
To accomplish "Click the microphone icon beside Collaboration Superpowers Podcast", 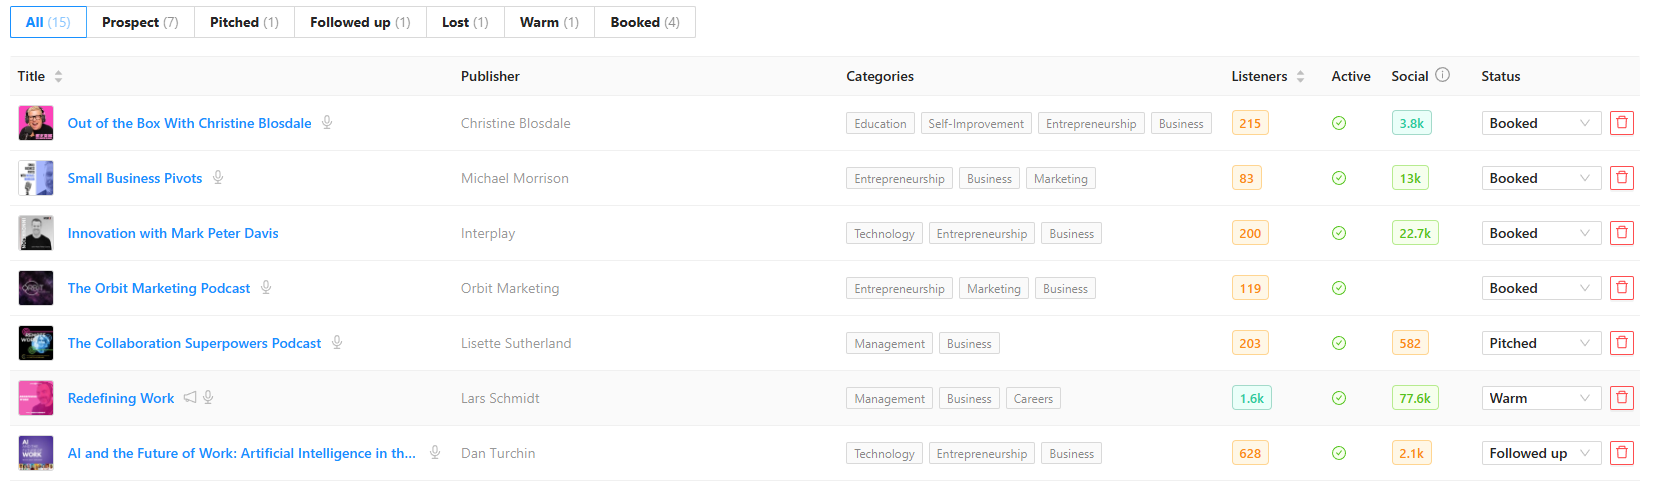I will tap(337, 343).
